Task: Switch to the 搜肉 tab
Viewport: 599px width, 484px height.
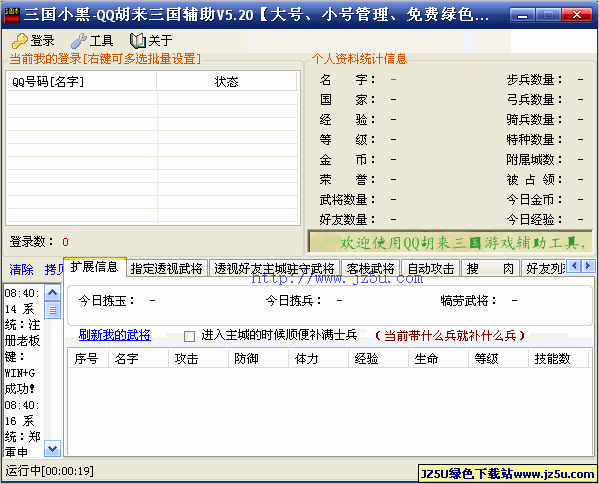Action: [491, 269]
